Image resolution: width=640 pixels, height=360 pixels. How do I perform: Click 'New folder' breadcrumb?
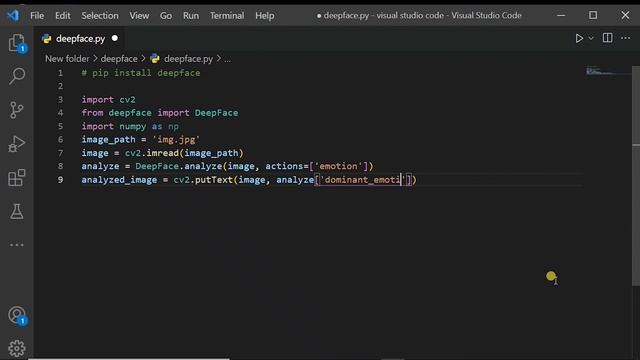[67, 59]
